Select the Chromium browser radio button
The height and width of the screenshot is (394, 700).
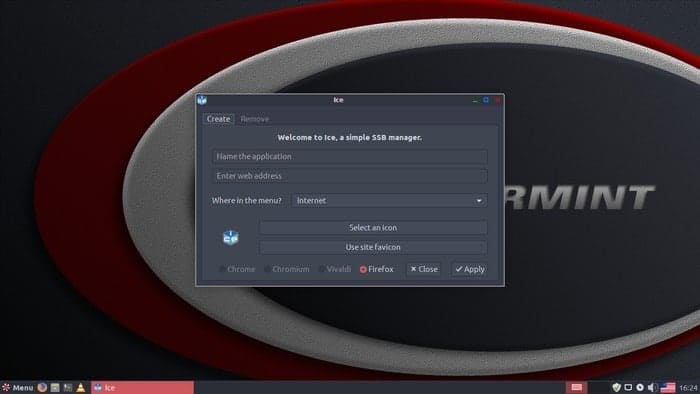(287, 269)
